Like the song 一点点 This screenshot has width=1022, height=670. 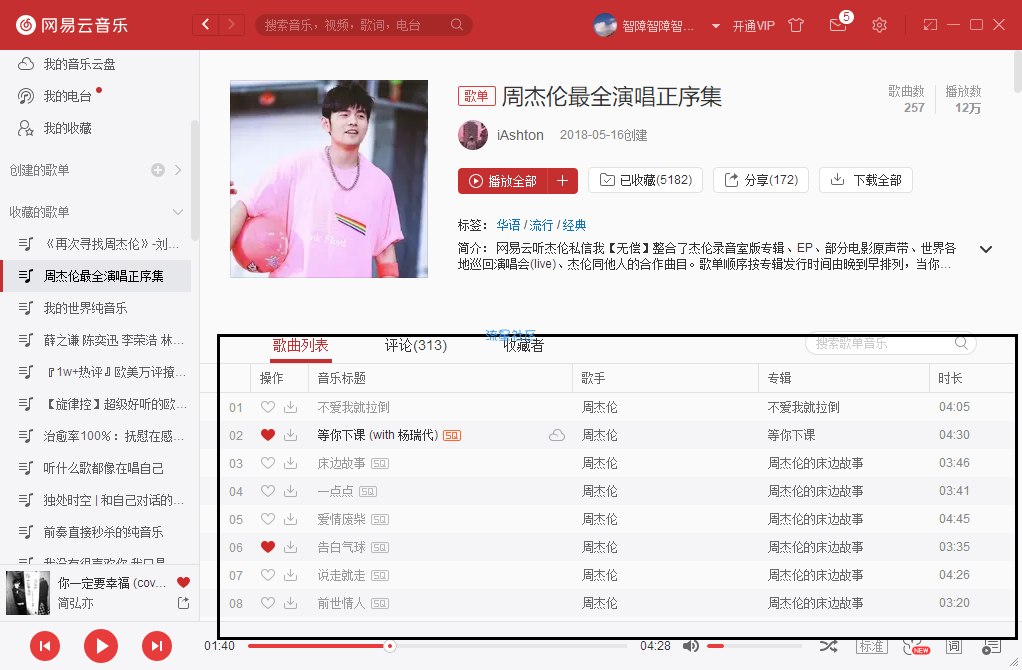(268, 491)
